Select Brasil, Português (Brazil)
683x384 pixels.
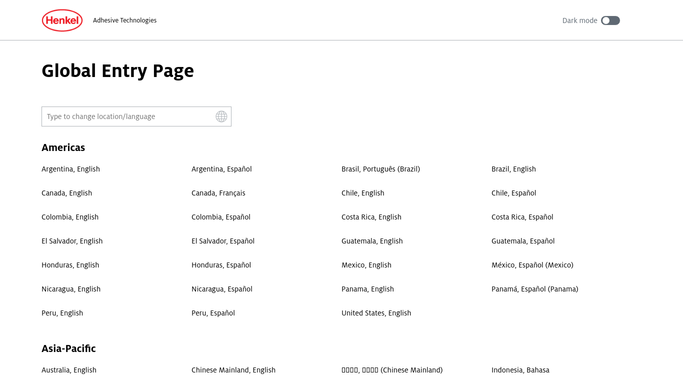point(381,169)
